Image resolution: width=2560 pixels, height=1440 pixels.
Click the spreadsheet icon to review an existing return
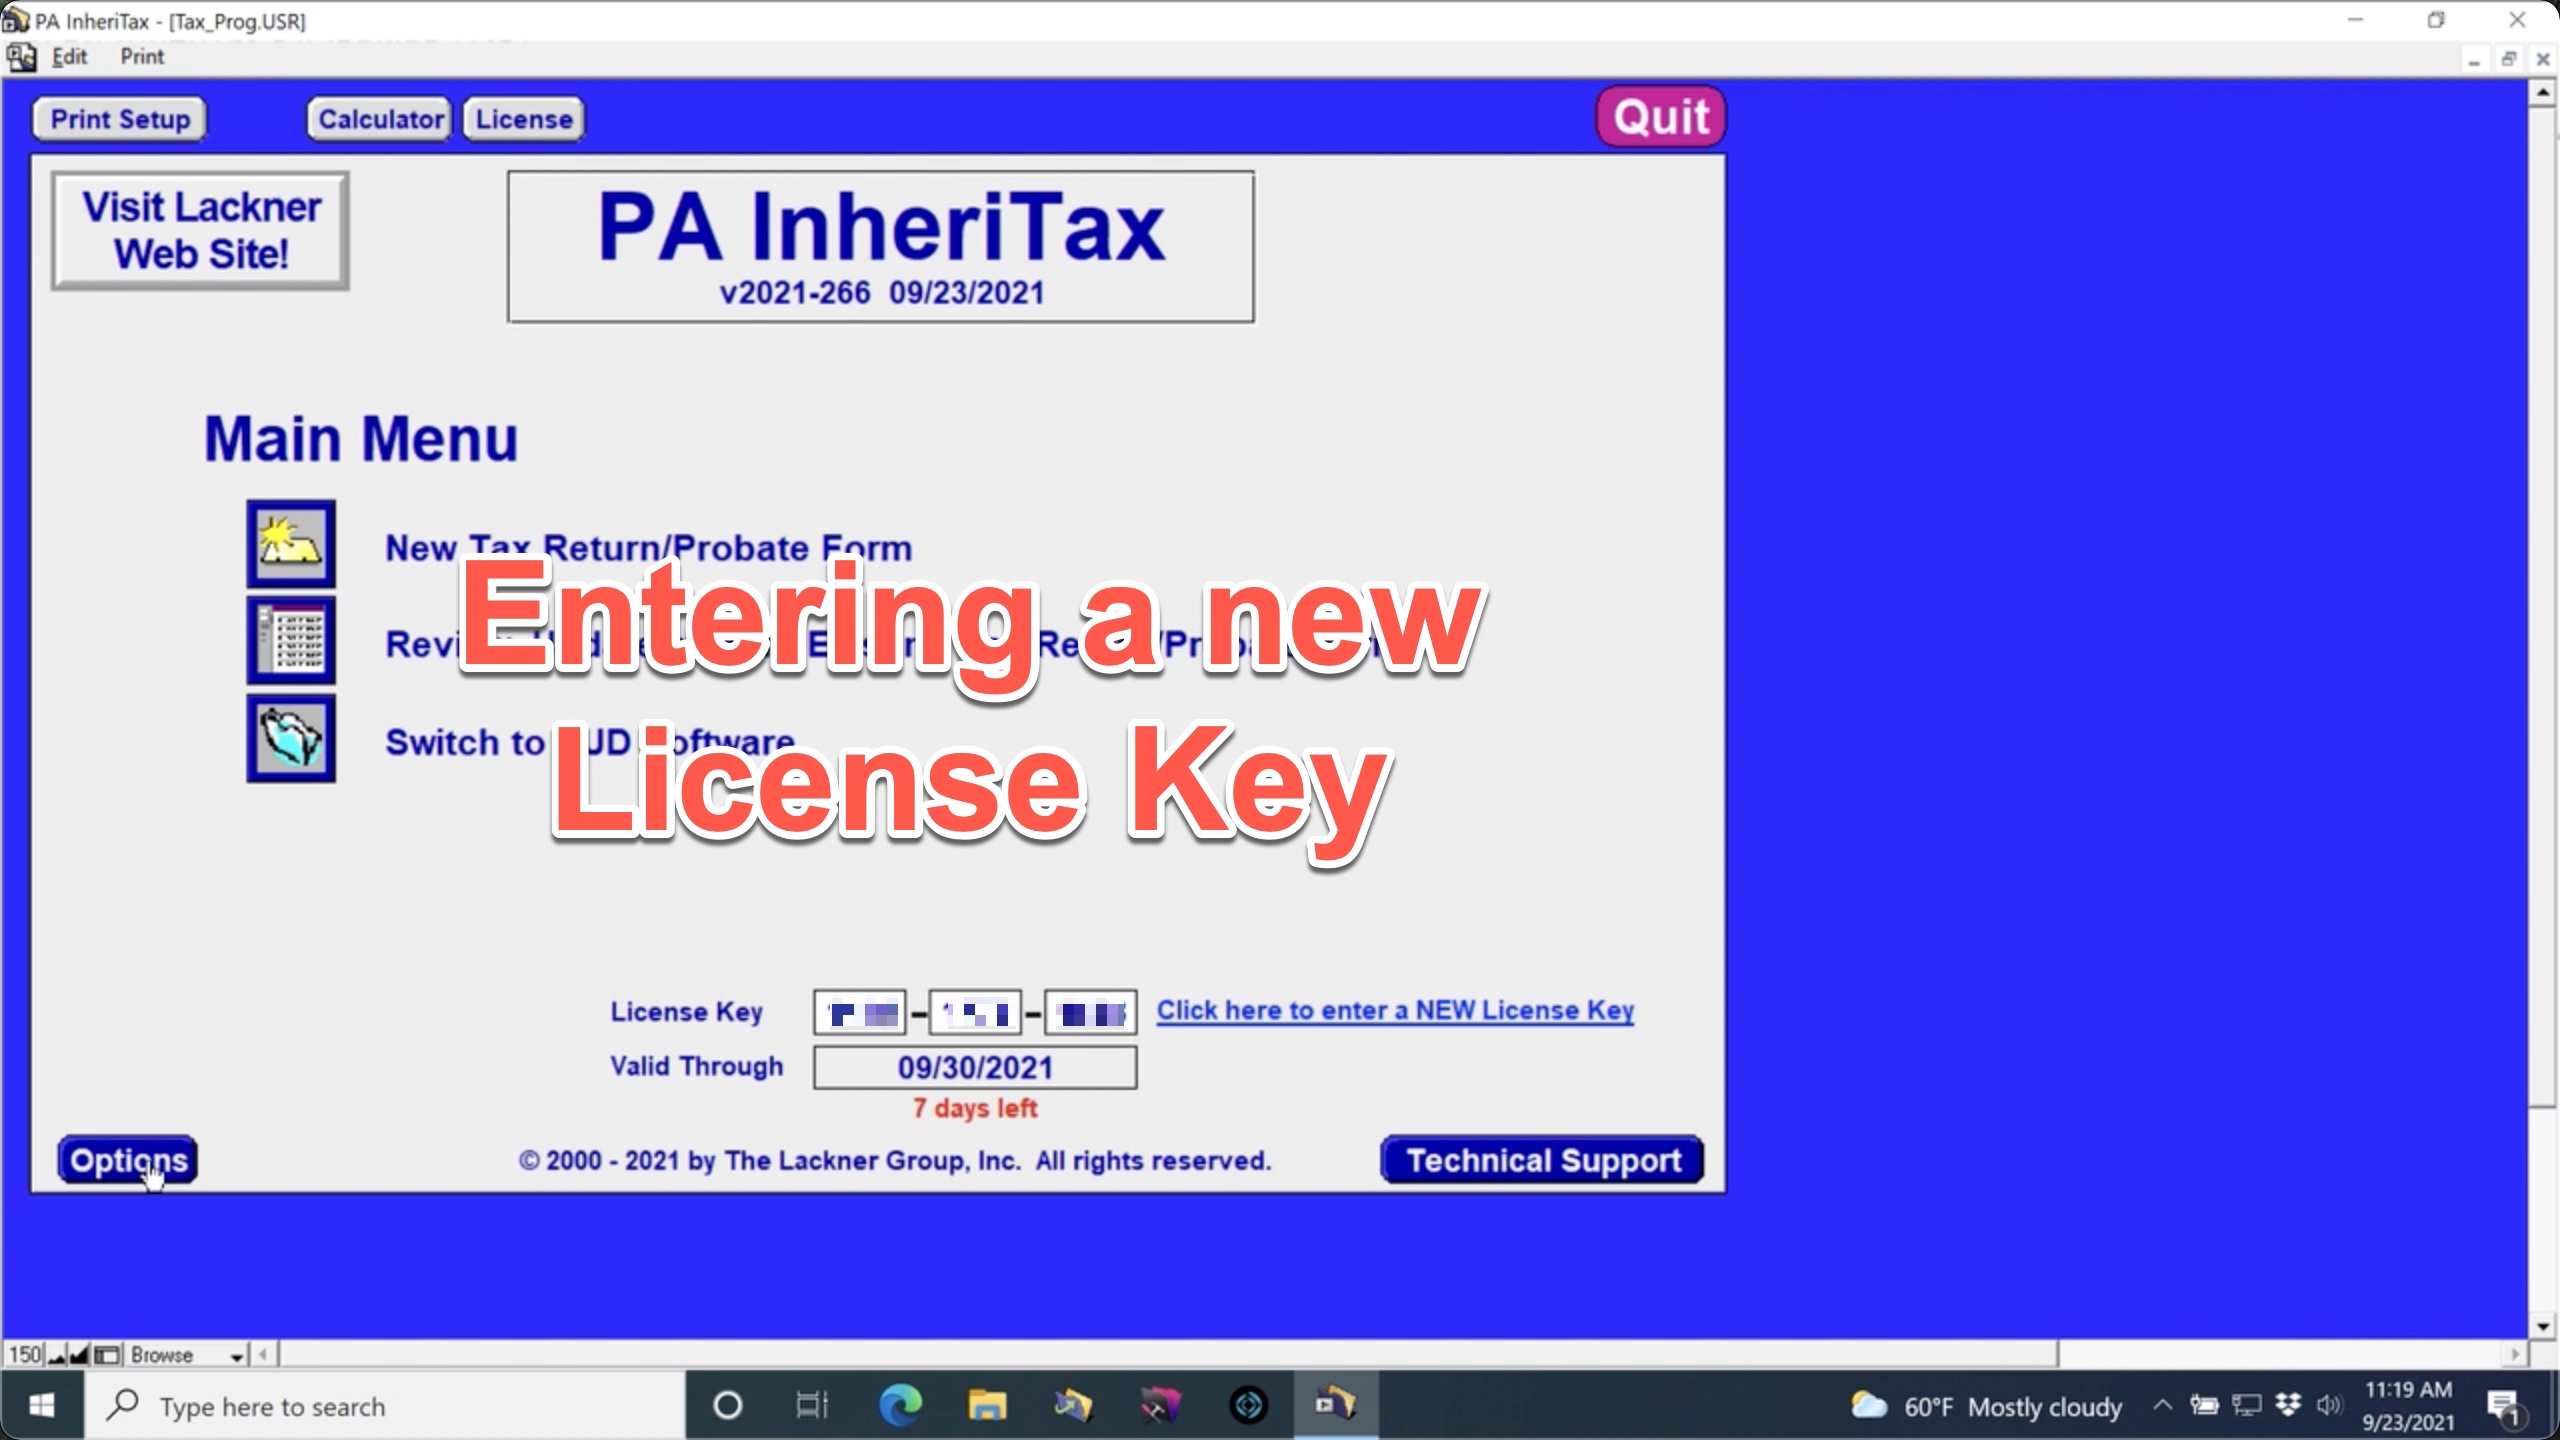pyautogui.click(x=291, y=640)
